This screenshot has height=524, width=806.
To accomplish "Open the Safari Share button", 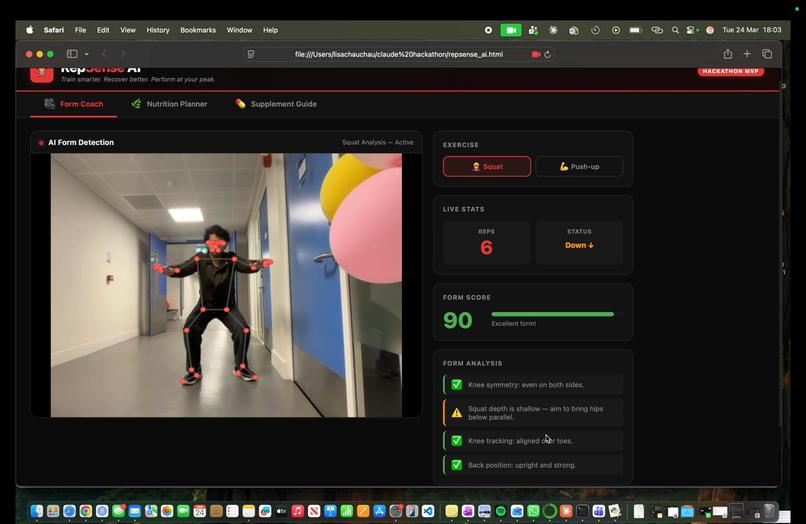I will pyautogui.click(x=727, y=54).
